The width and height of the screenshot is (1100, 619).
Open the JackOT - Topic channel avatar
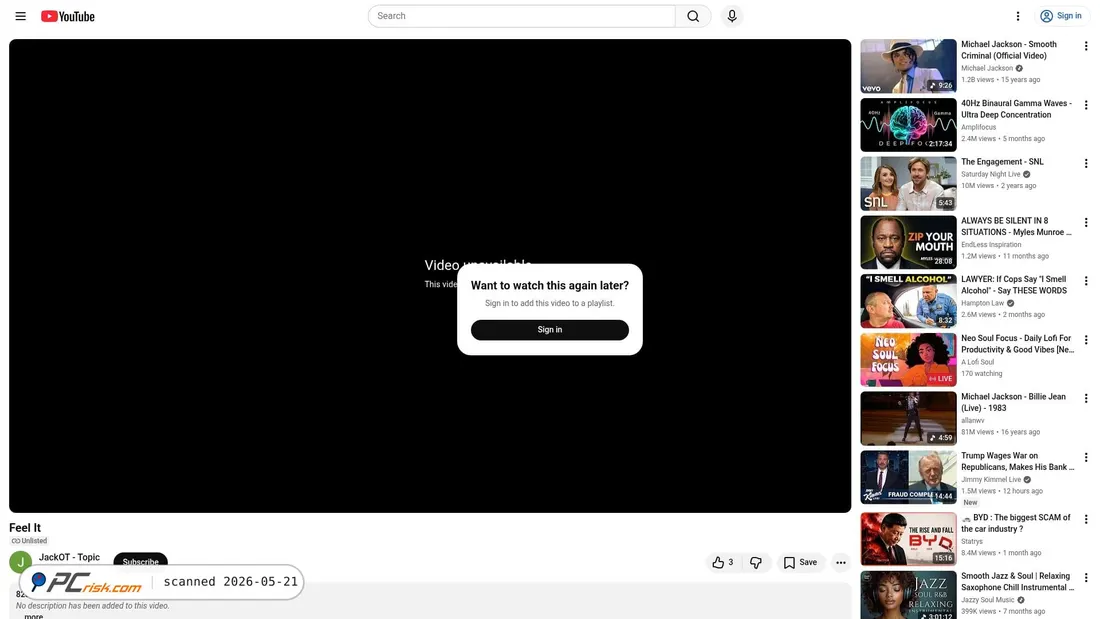coord(20,562)
